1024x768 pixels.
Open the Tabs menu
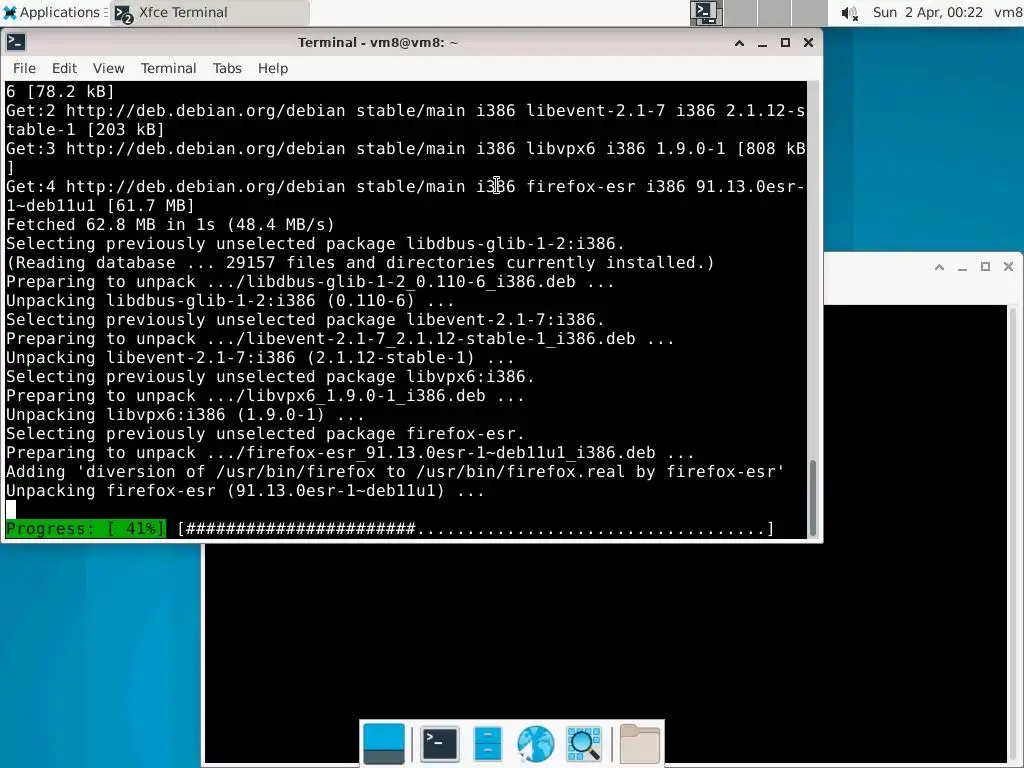click(227, 68)
